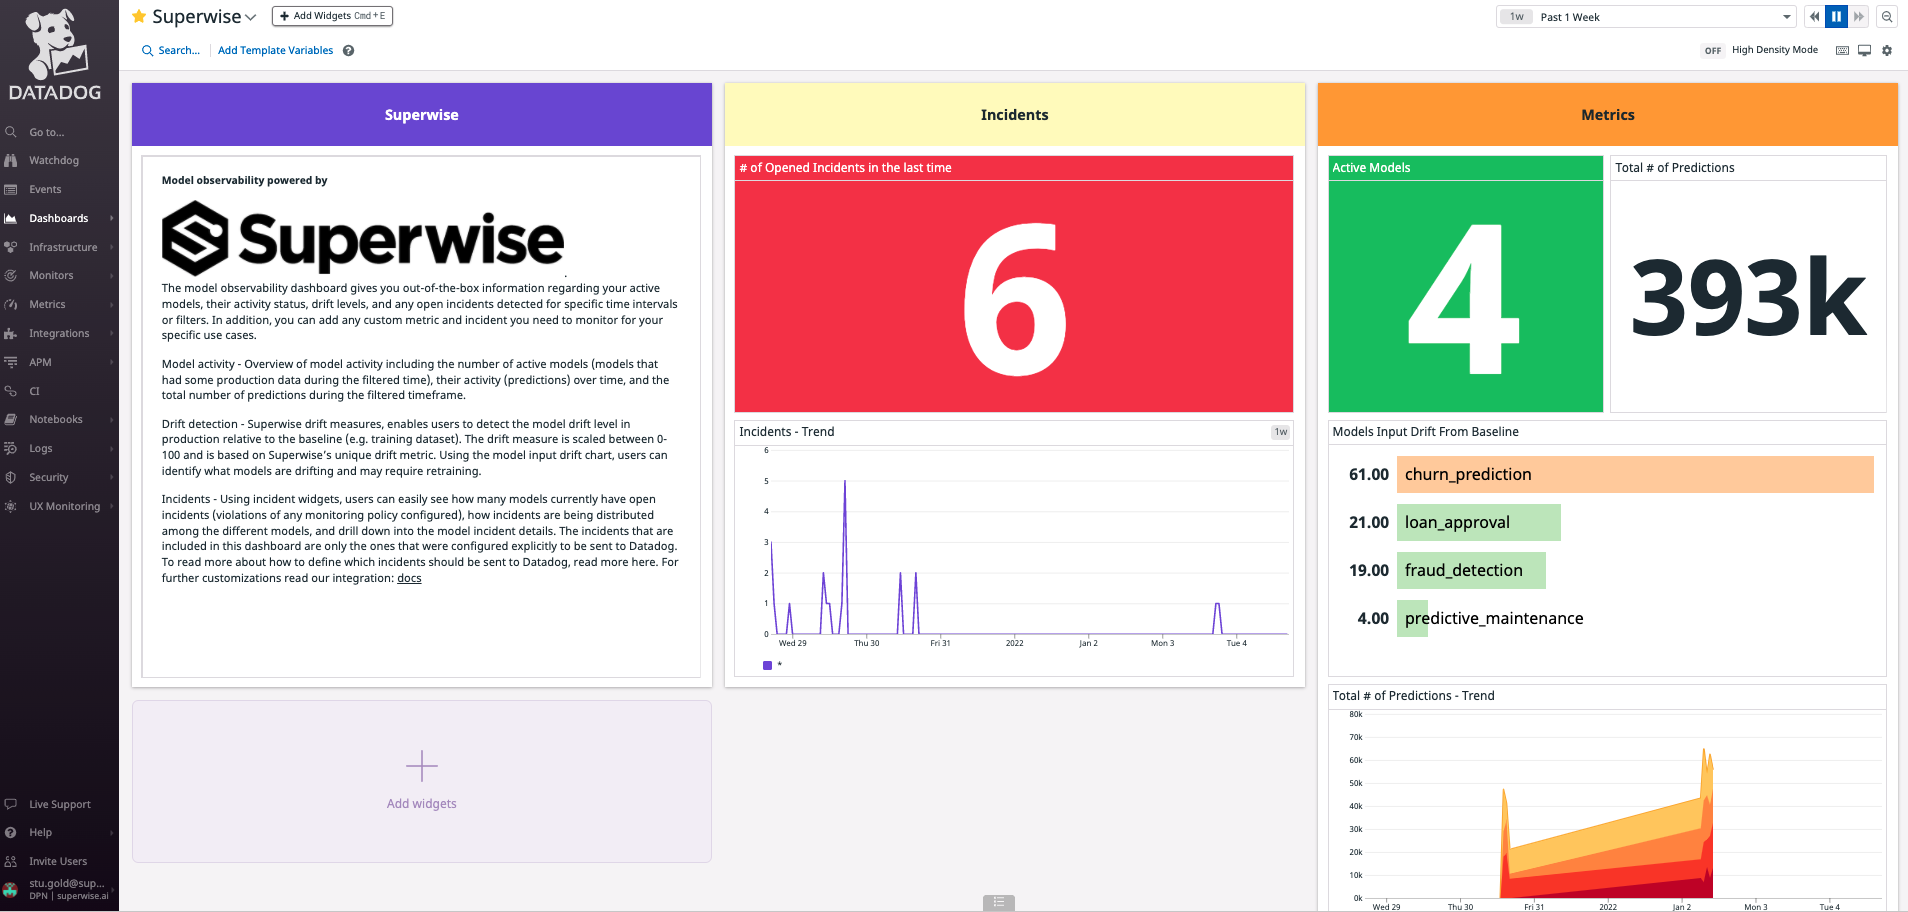The image size is (1908, 912).
Task: Open the Superwise dashboard title dropdown
Action: click(251, 17)
